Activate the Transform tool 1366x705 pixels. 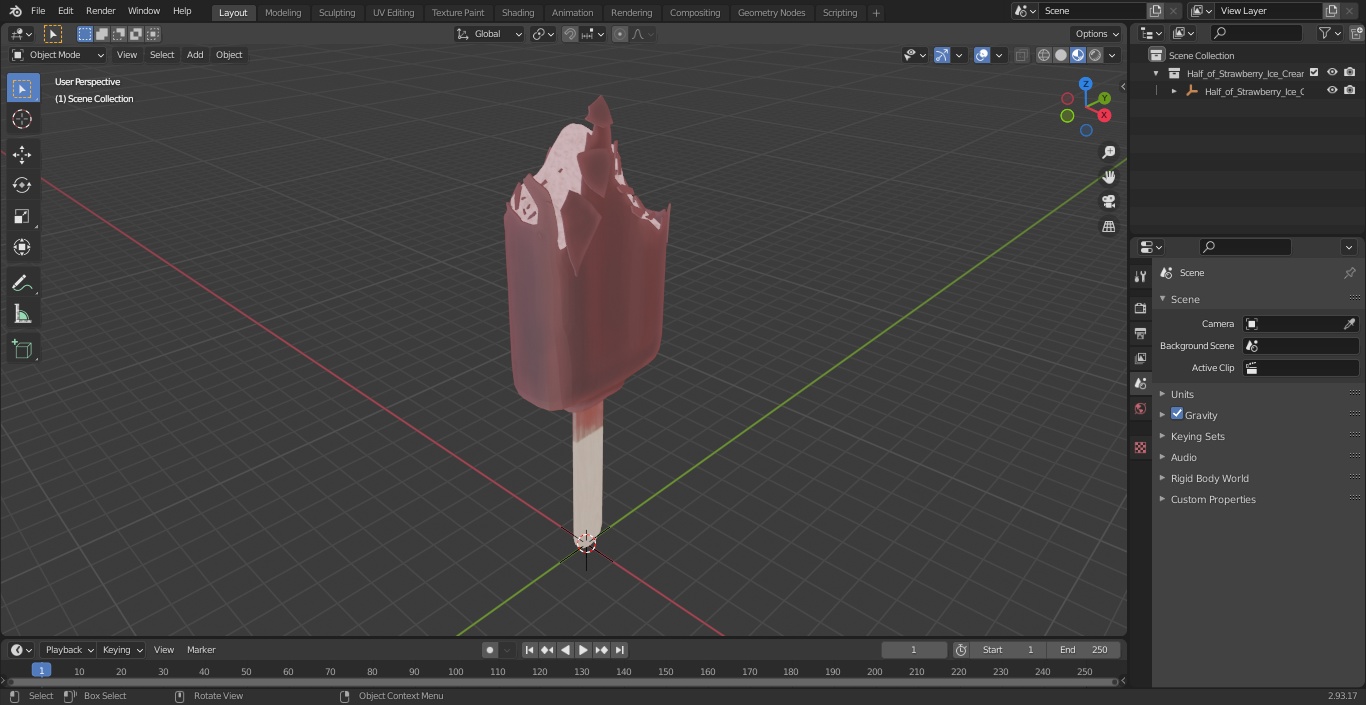22,247
